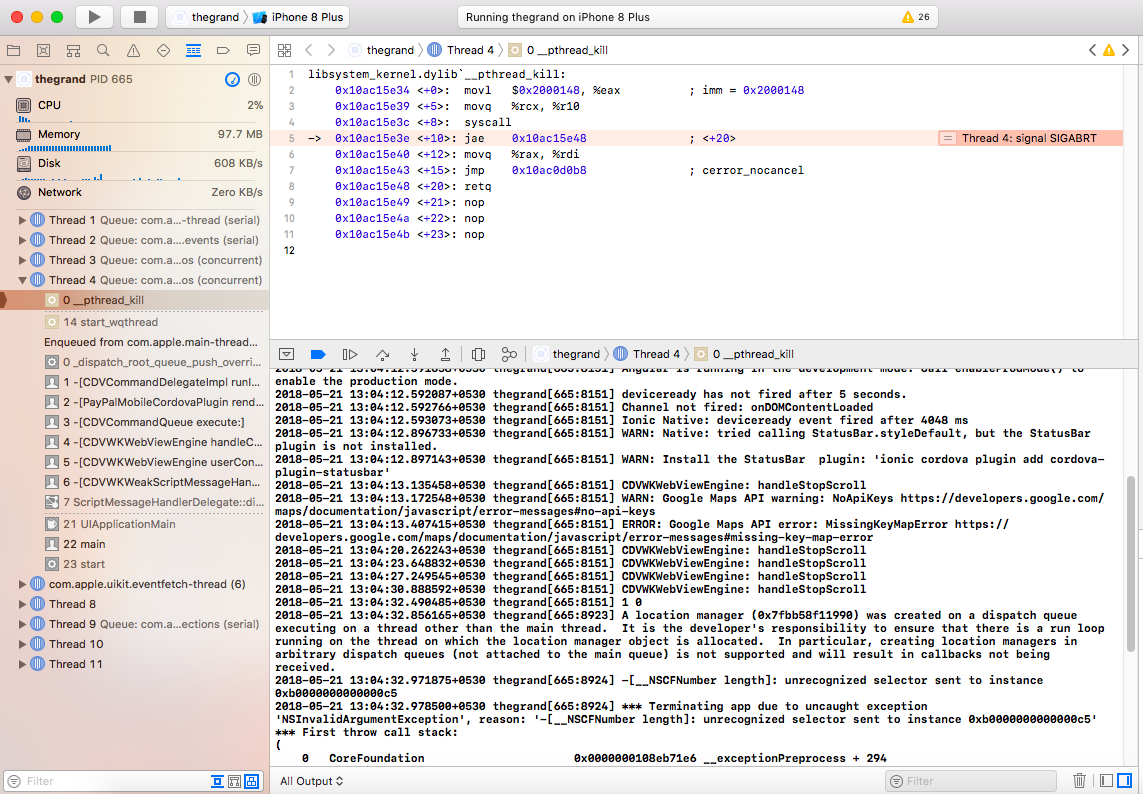Expand Thread 9 disclosure triangle
This screenshot has width=1143, height=794.
[22, 624]
